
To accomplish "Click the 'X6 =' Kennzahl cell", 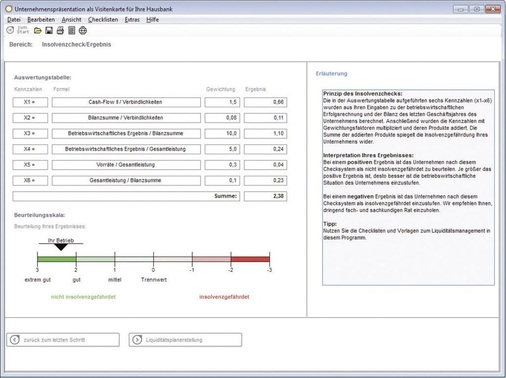I will point(30,180).
